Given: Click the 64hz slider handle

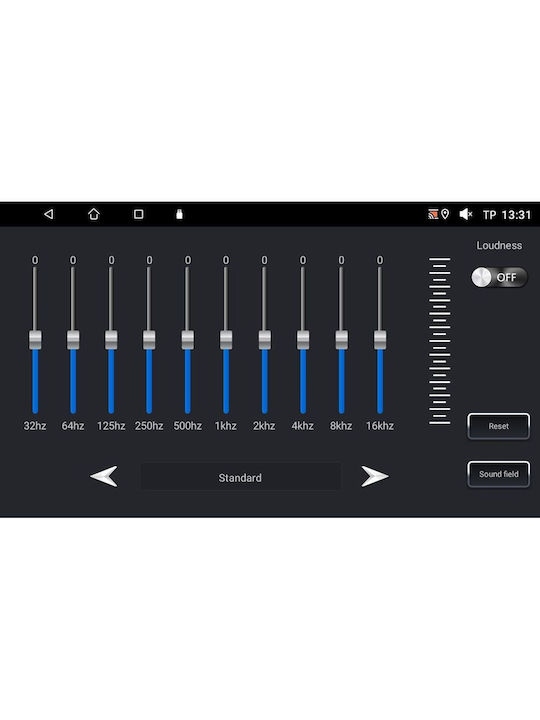Looking at the screenshot, I should (73, 340).
